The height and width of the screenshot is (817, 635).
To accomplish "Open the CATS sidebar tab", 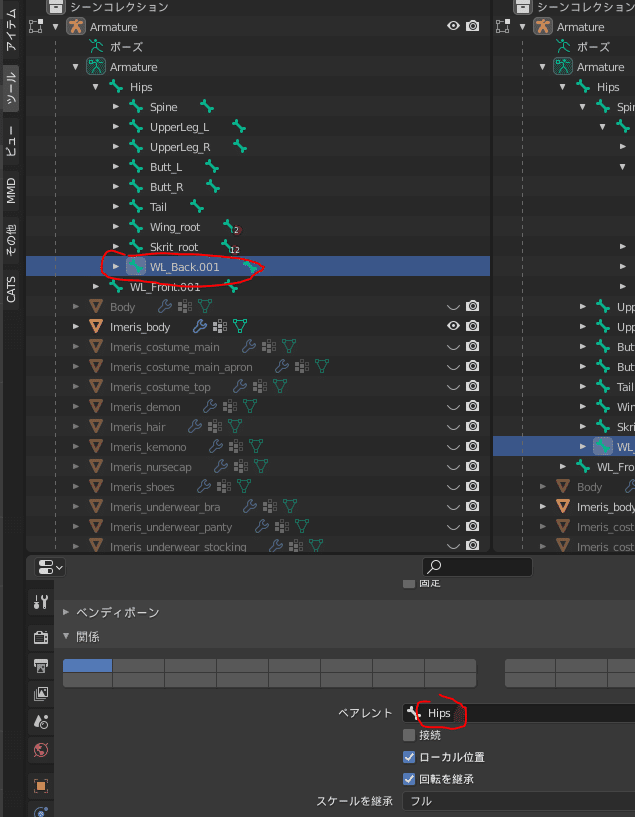I will (11, 290).
